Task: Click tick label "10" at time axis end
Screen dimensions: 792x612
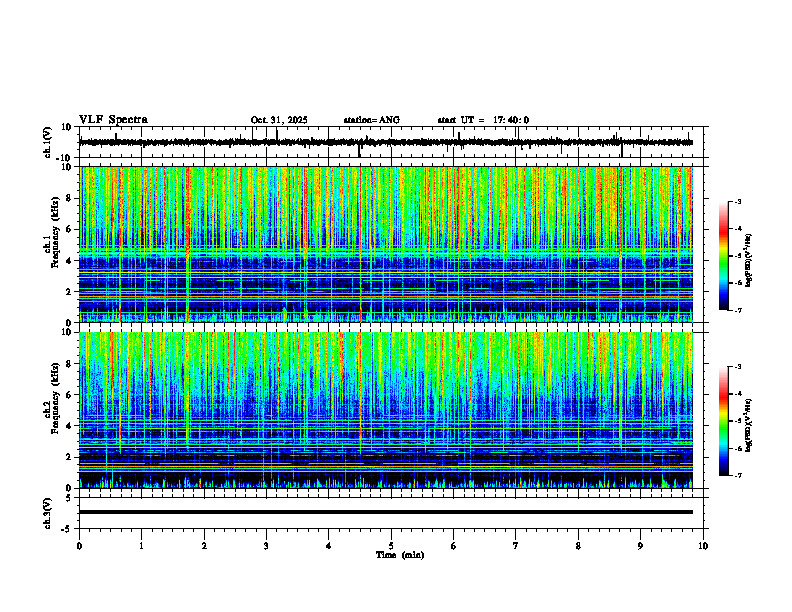Action: [703, 546]
